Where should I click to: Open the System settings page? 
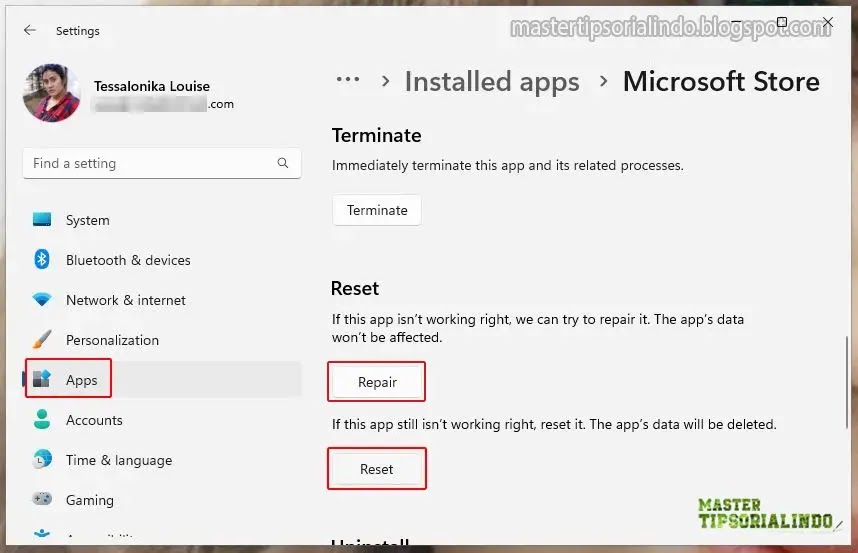tap(162, 220)
